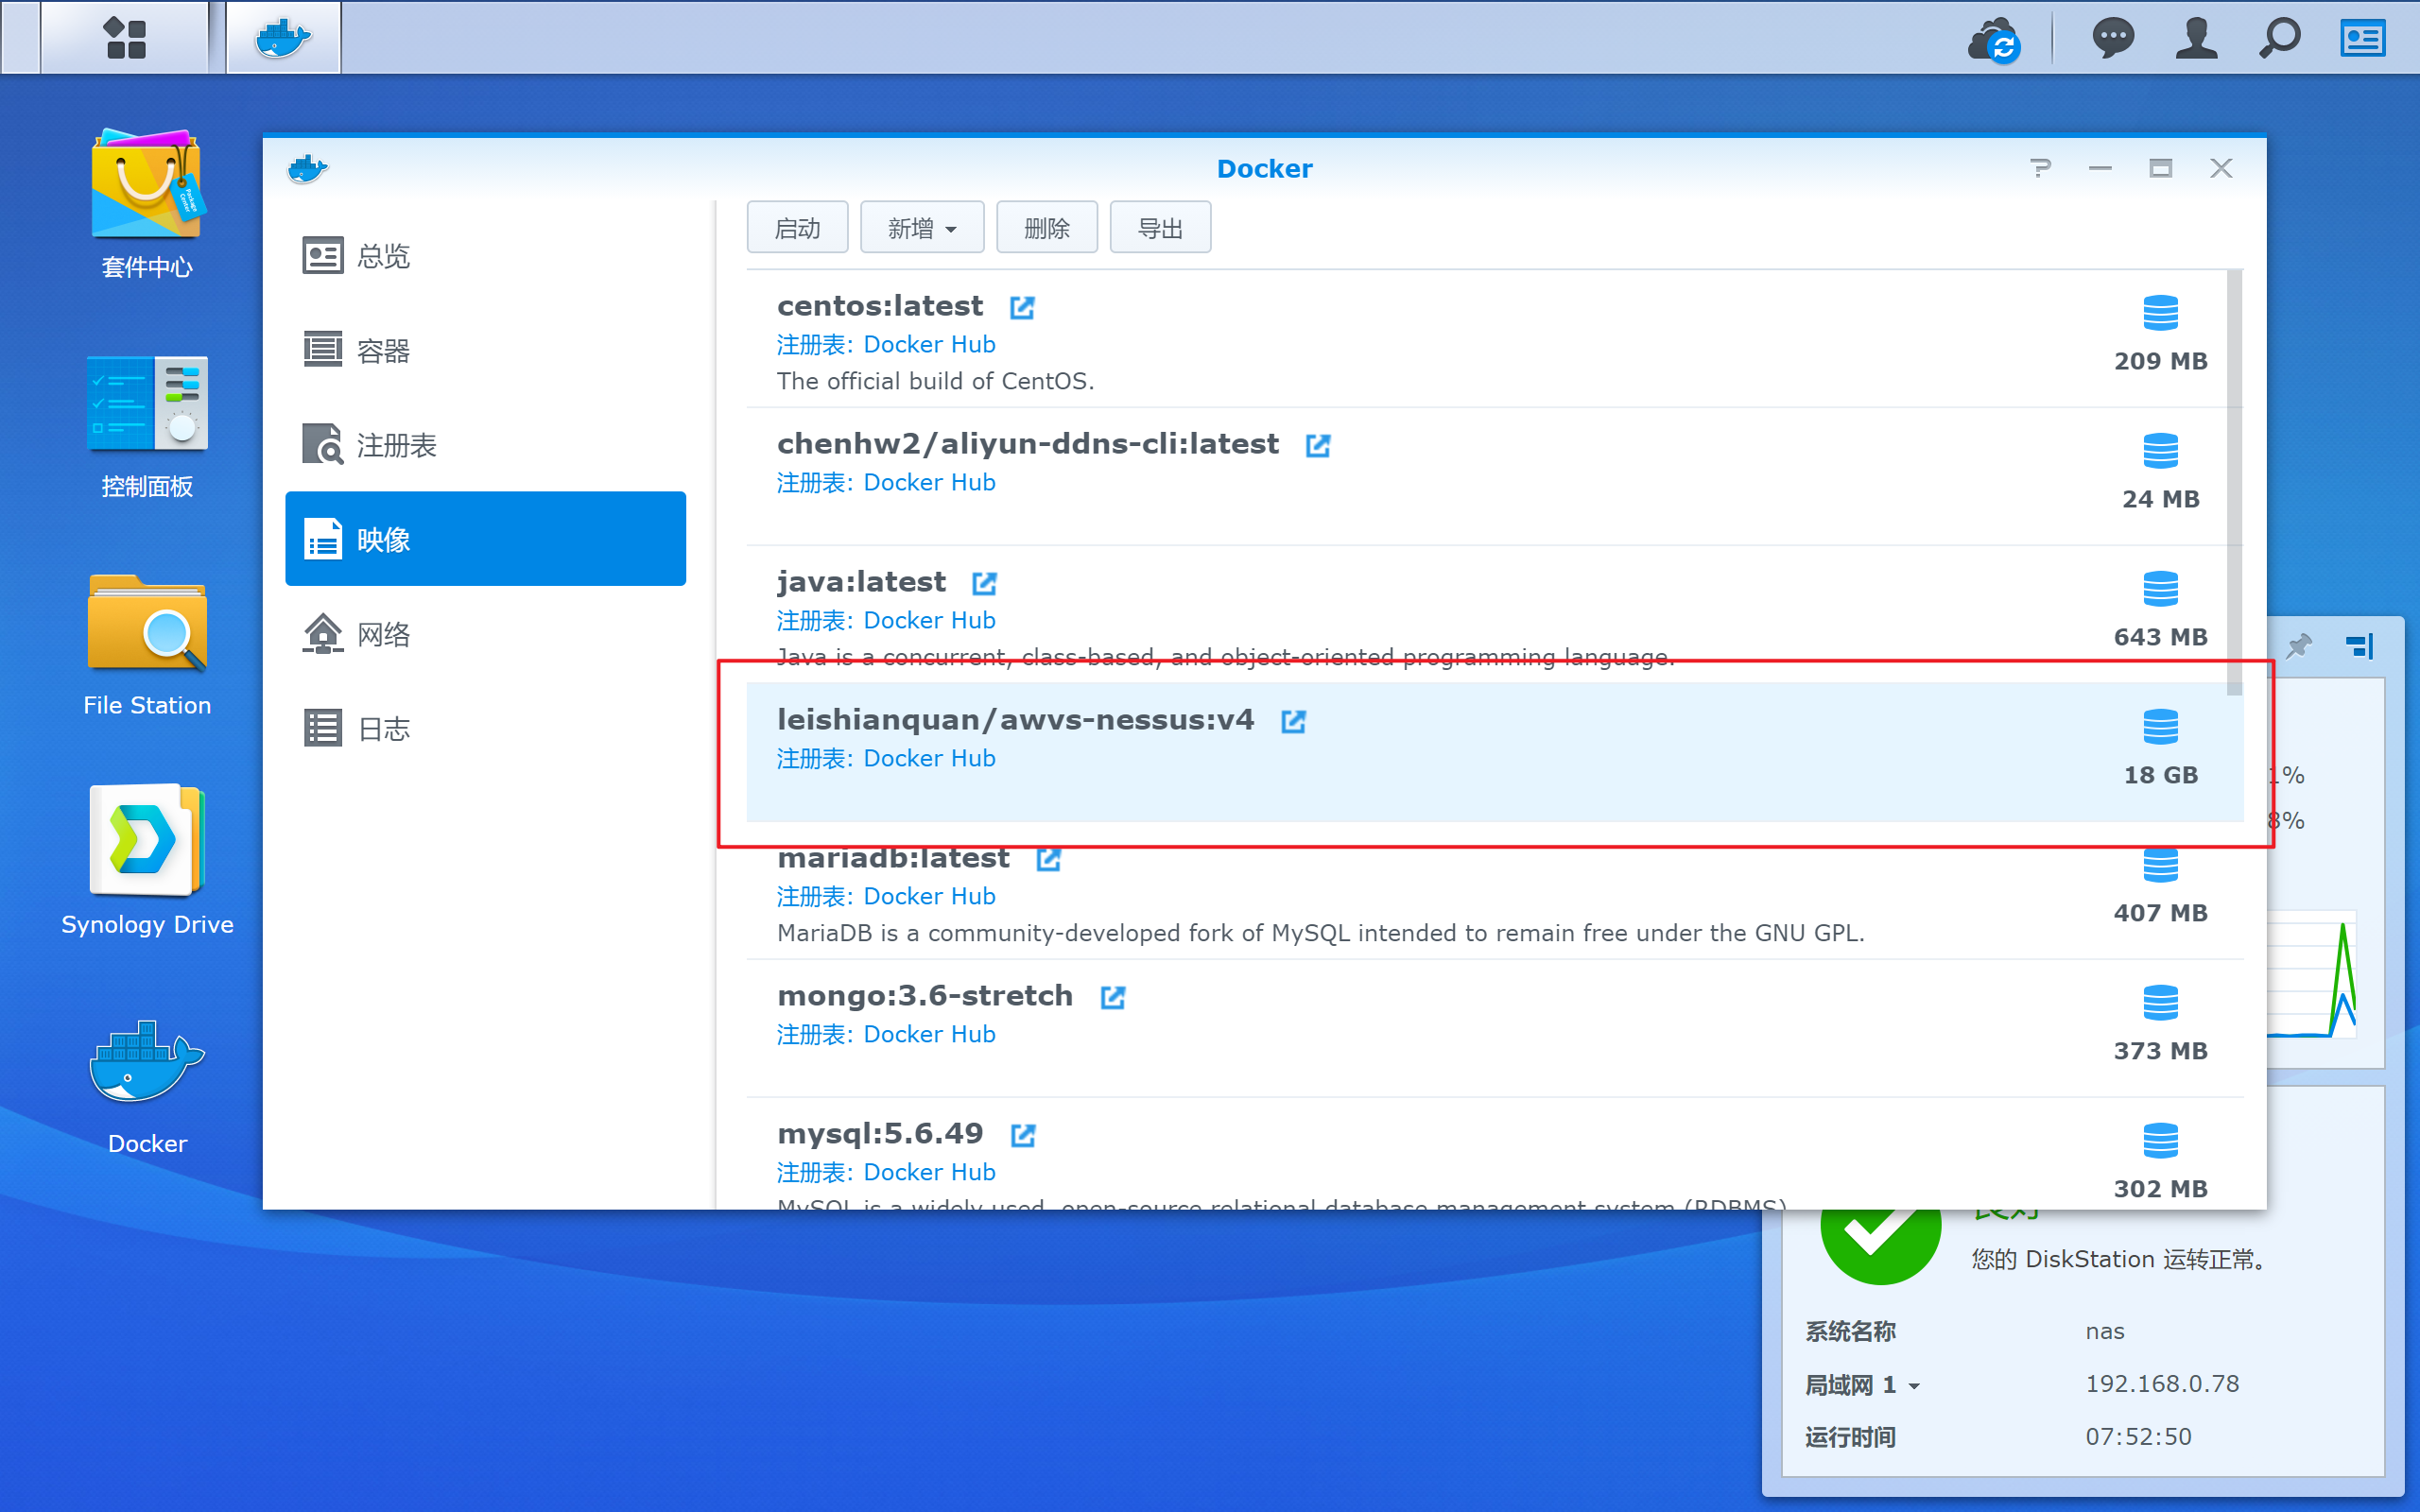
Task: Open the main menu grid icon
Action: click(125, 38)
